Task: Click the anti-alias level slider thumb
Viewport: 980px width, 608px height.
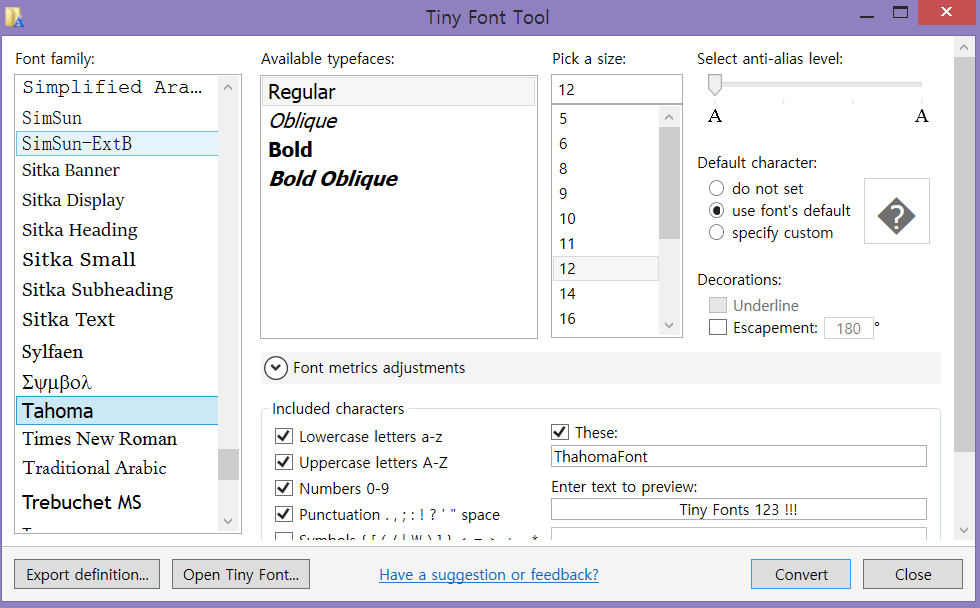Action: [x=715, y=85]
